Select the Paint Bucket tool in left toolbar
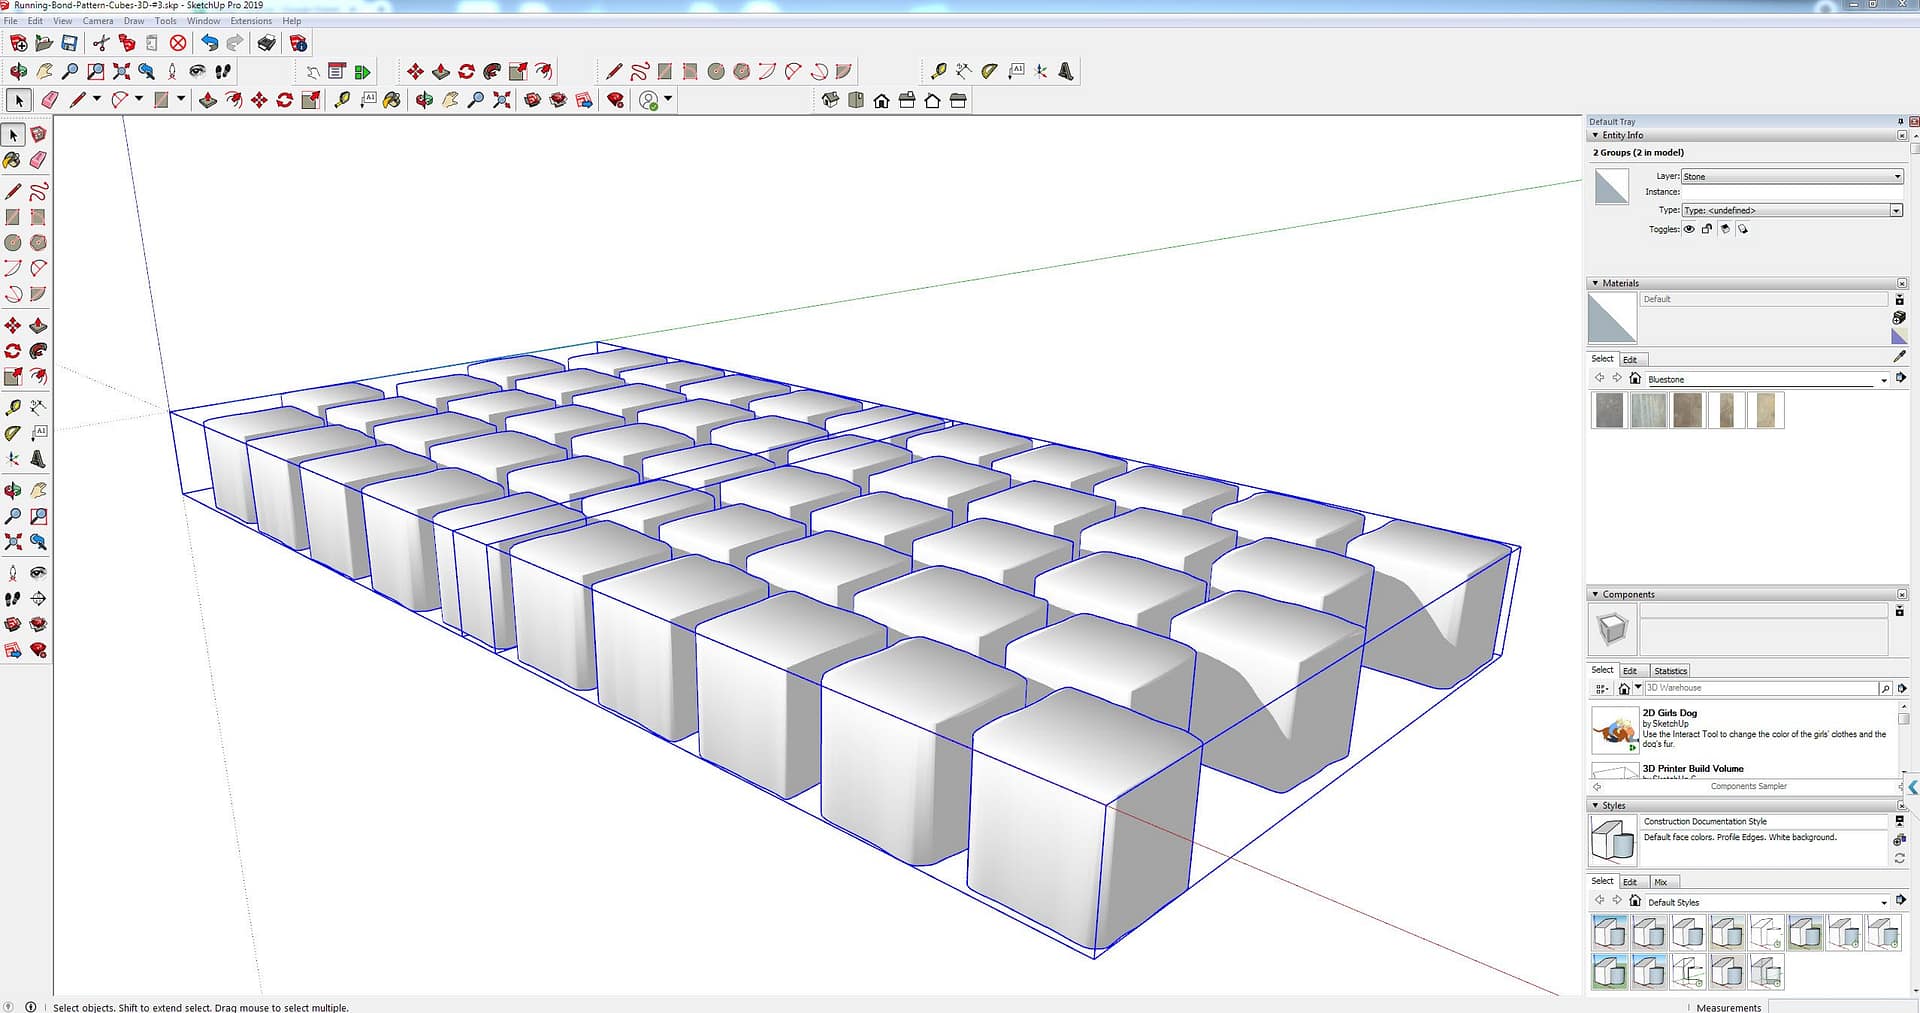 pos(12,160)
